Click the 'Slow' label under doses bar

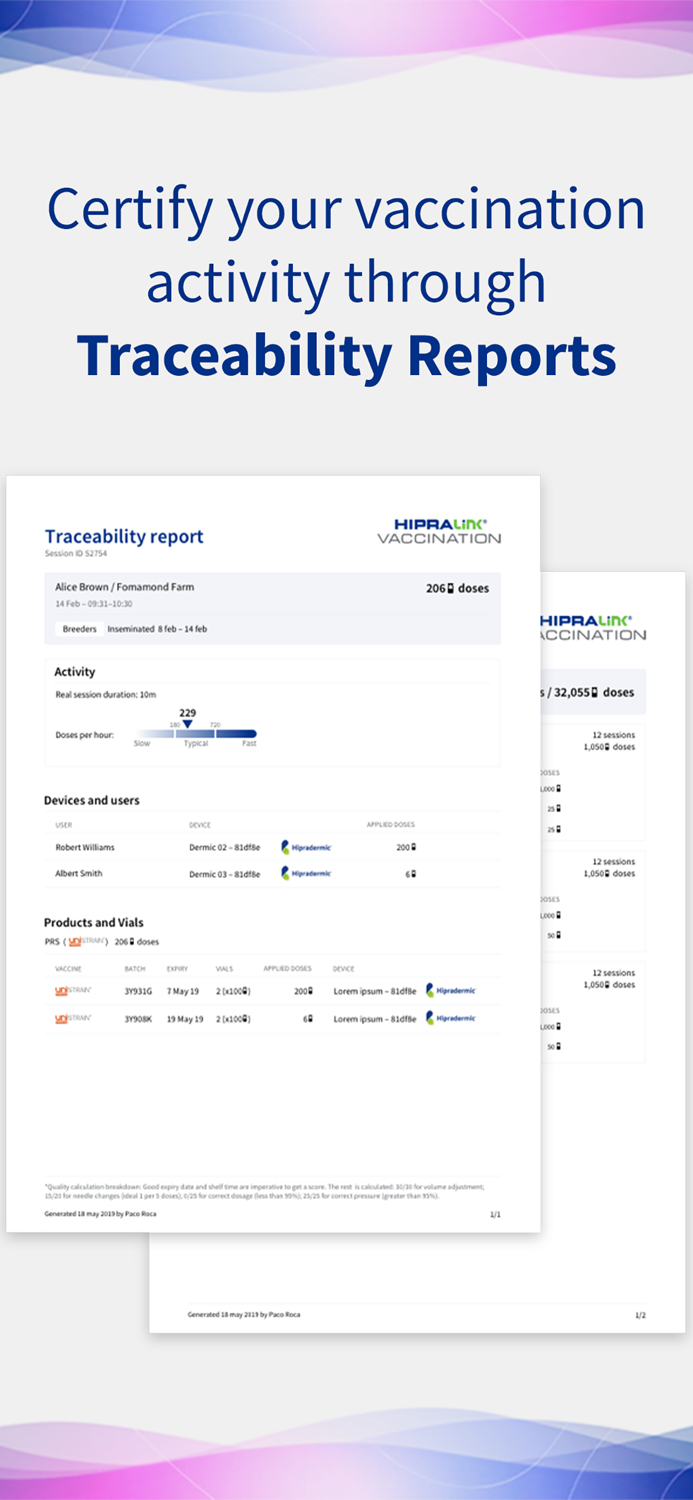coord(142,744)
